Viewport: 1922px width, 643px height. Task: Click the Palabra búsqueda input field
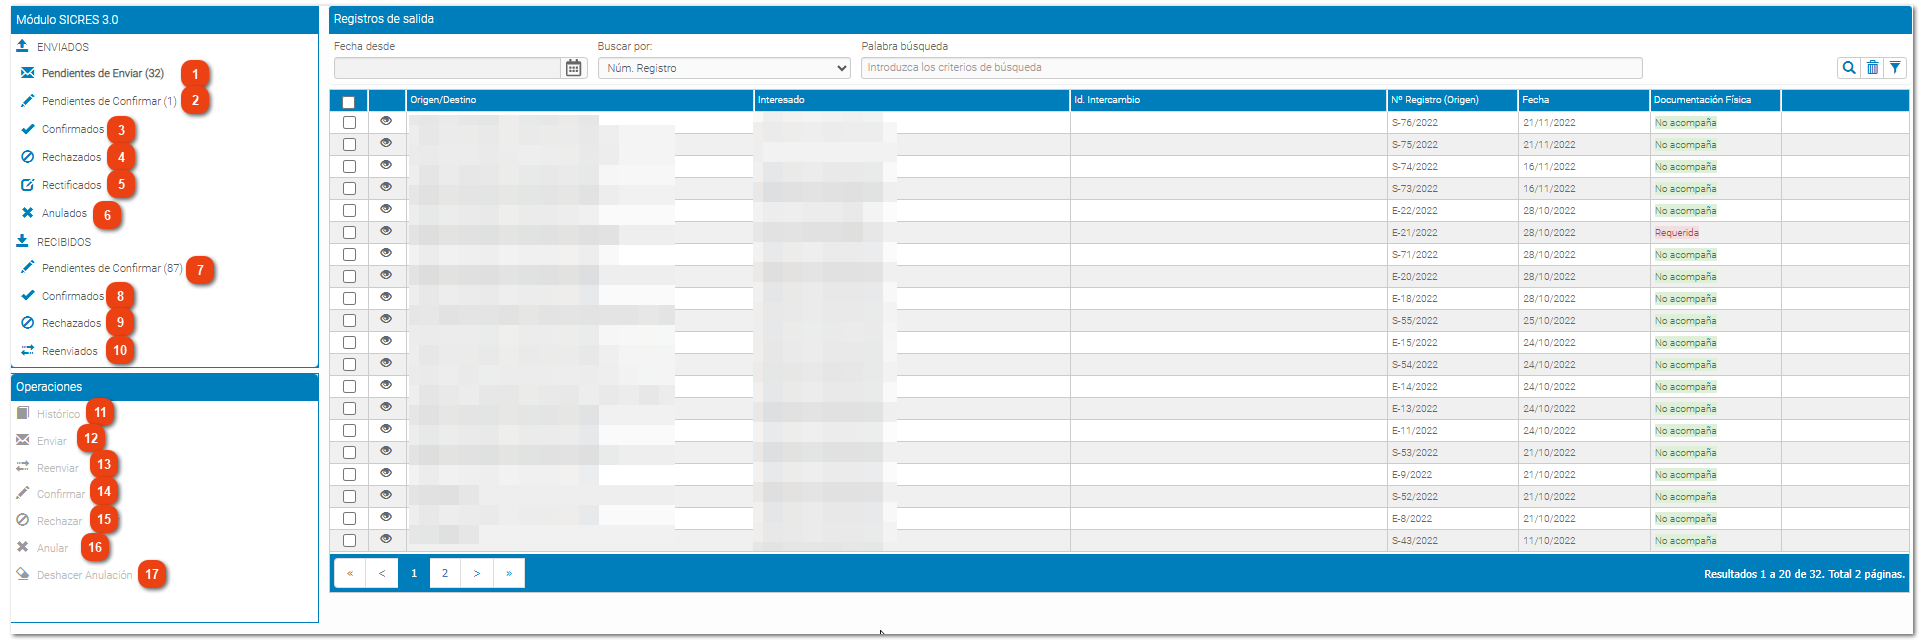(x=1252, y=68)
